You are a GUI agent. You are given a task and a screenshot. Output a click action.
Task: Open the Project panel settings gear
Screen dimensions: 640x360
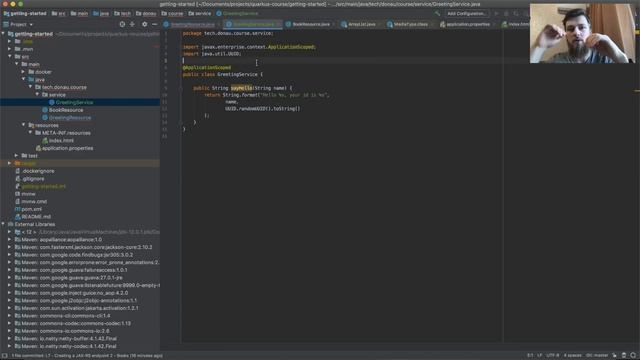(x=144, y=24)
